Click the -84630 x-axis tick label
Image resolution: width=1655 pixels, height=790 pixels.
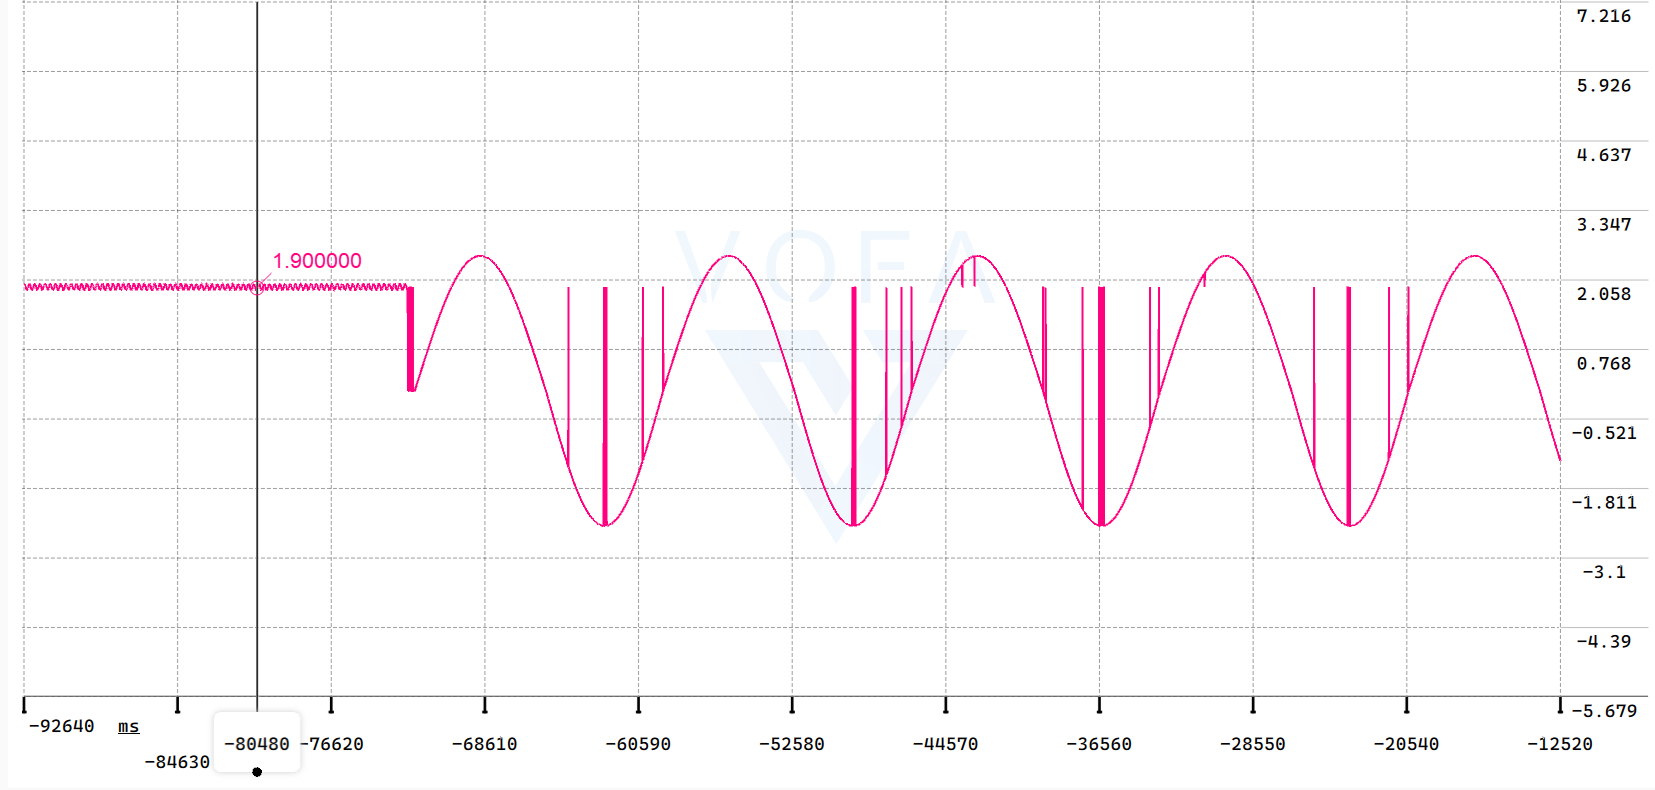[x=177, y=762]
